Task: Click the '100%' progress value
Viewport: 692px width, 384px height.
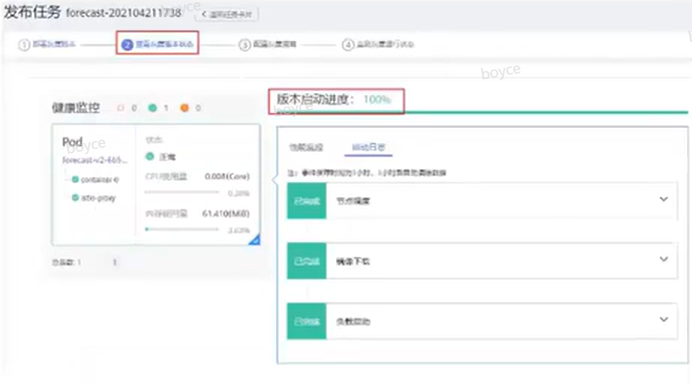Action: click(x=377, y=100)
